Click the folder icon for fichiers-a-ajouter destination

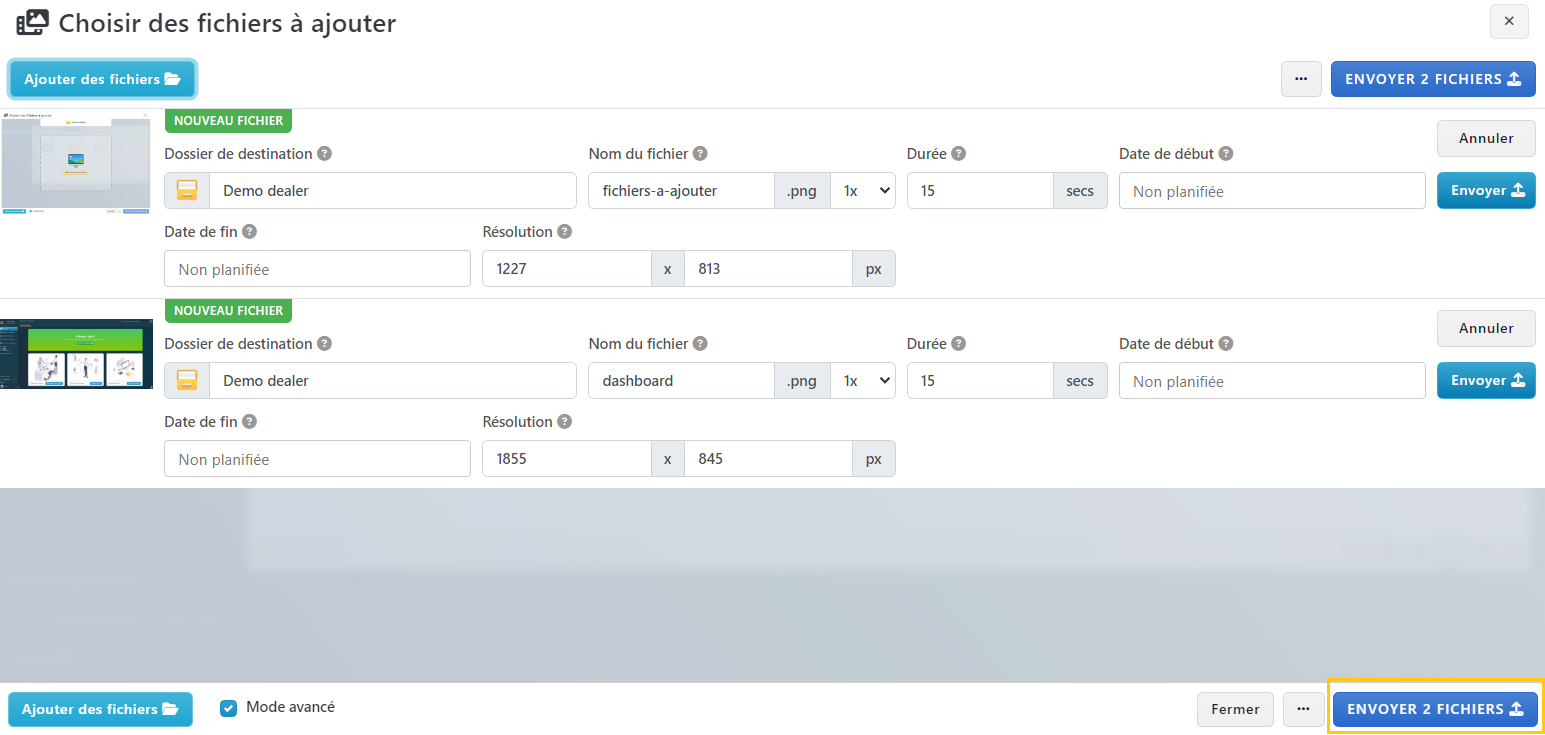click(187, 191)
